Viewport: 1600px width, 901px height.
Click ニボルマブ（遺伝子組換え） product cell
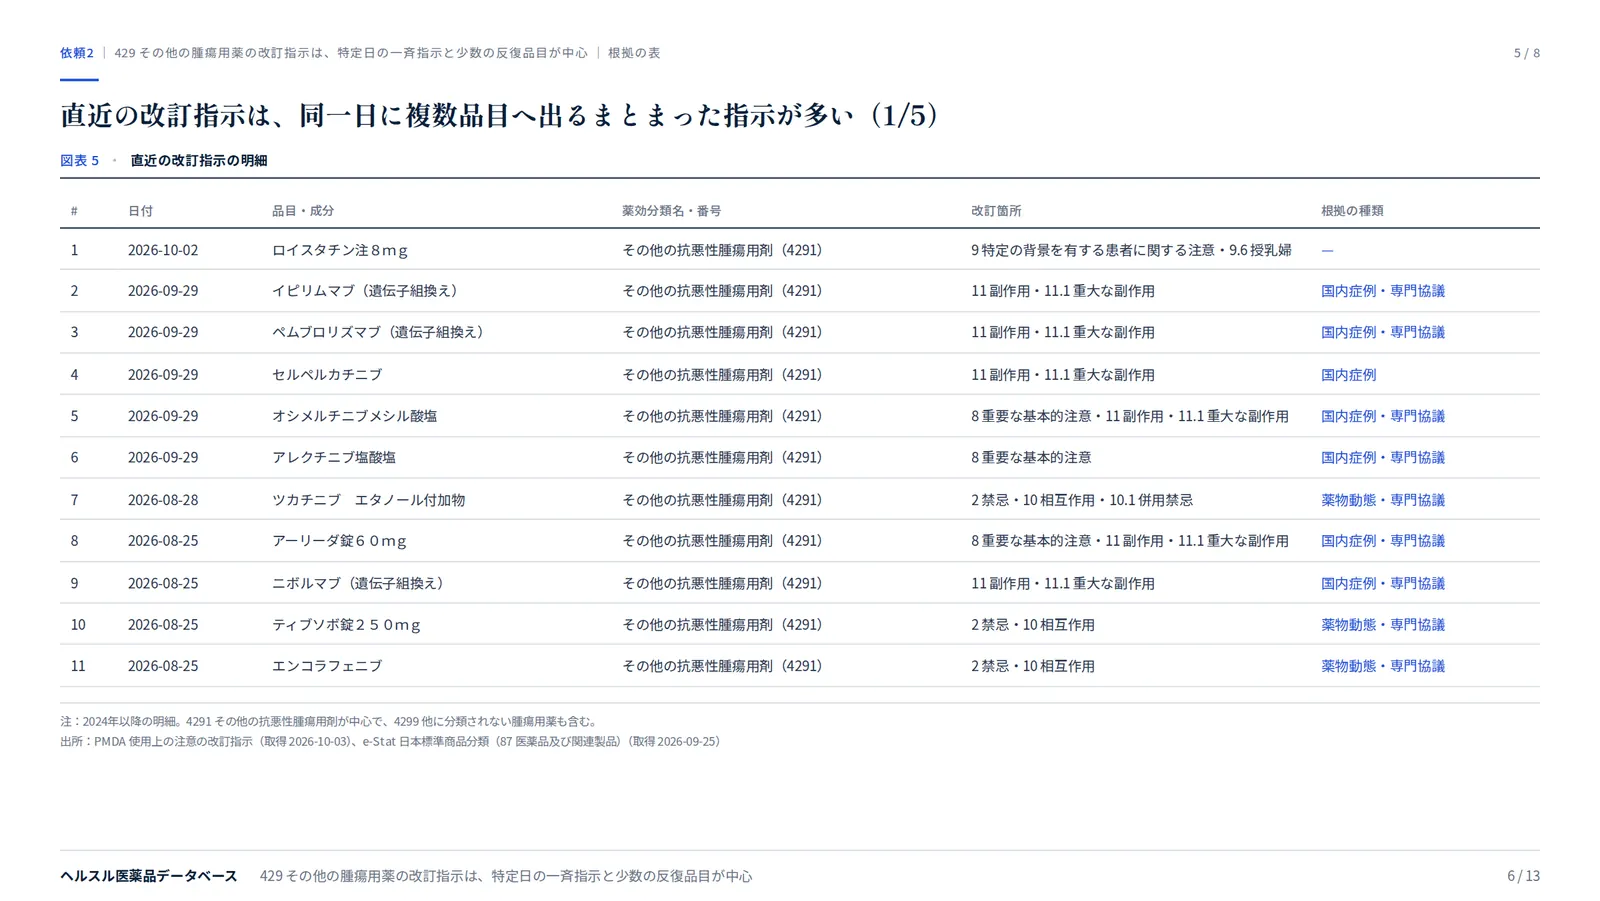click(x=360, y=584)
